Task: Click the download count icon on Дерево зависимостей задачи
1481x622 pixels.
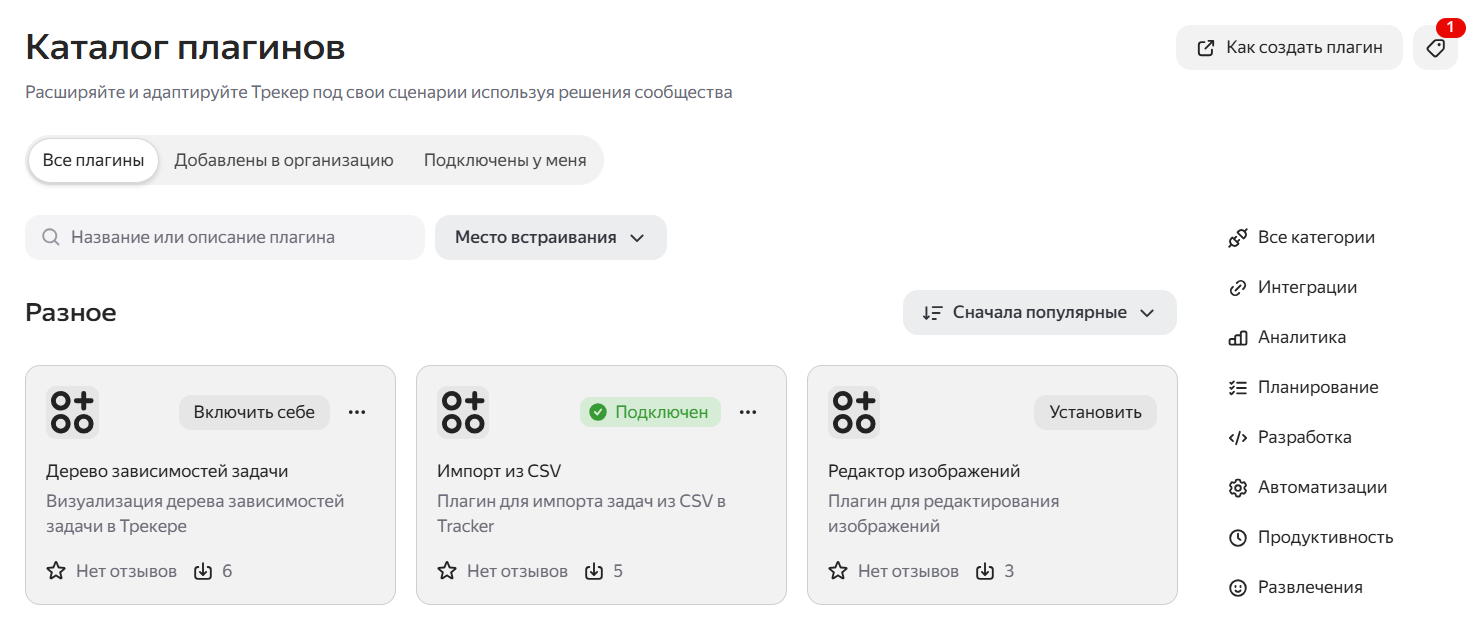Action: pyautogui.click(x=203, y=571)
